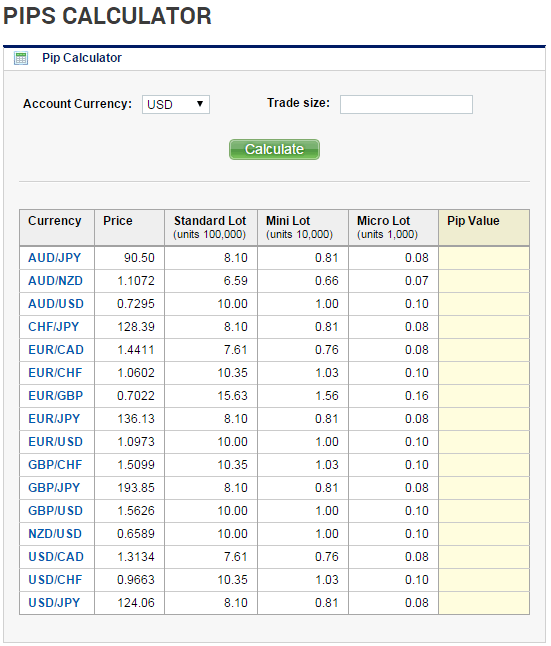Click the Micro Lot column header
551x646 pixels.
coord(394,227)
